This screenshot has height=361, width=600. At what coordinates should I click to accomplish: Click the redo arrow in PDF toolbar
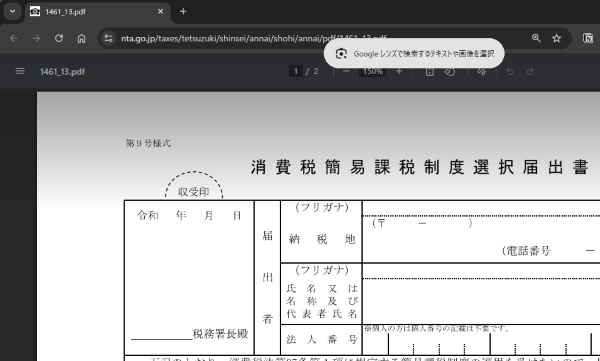tap(530, 72)
